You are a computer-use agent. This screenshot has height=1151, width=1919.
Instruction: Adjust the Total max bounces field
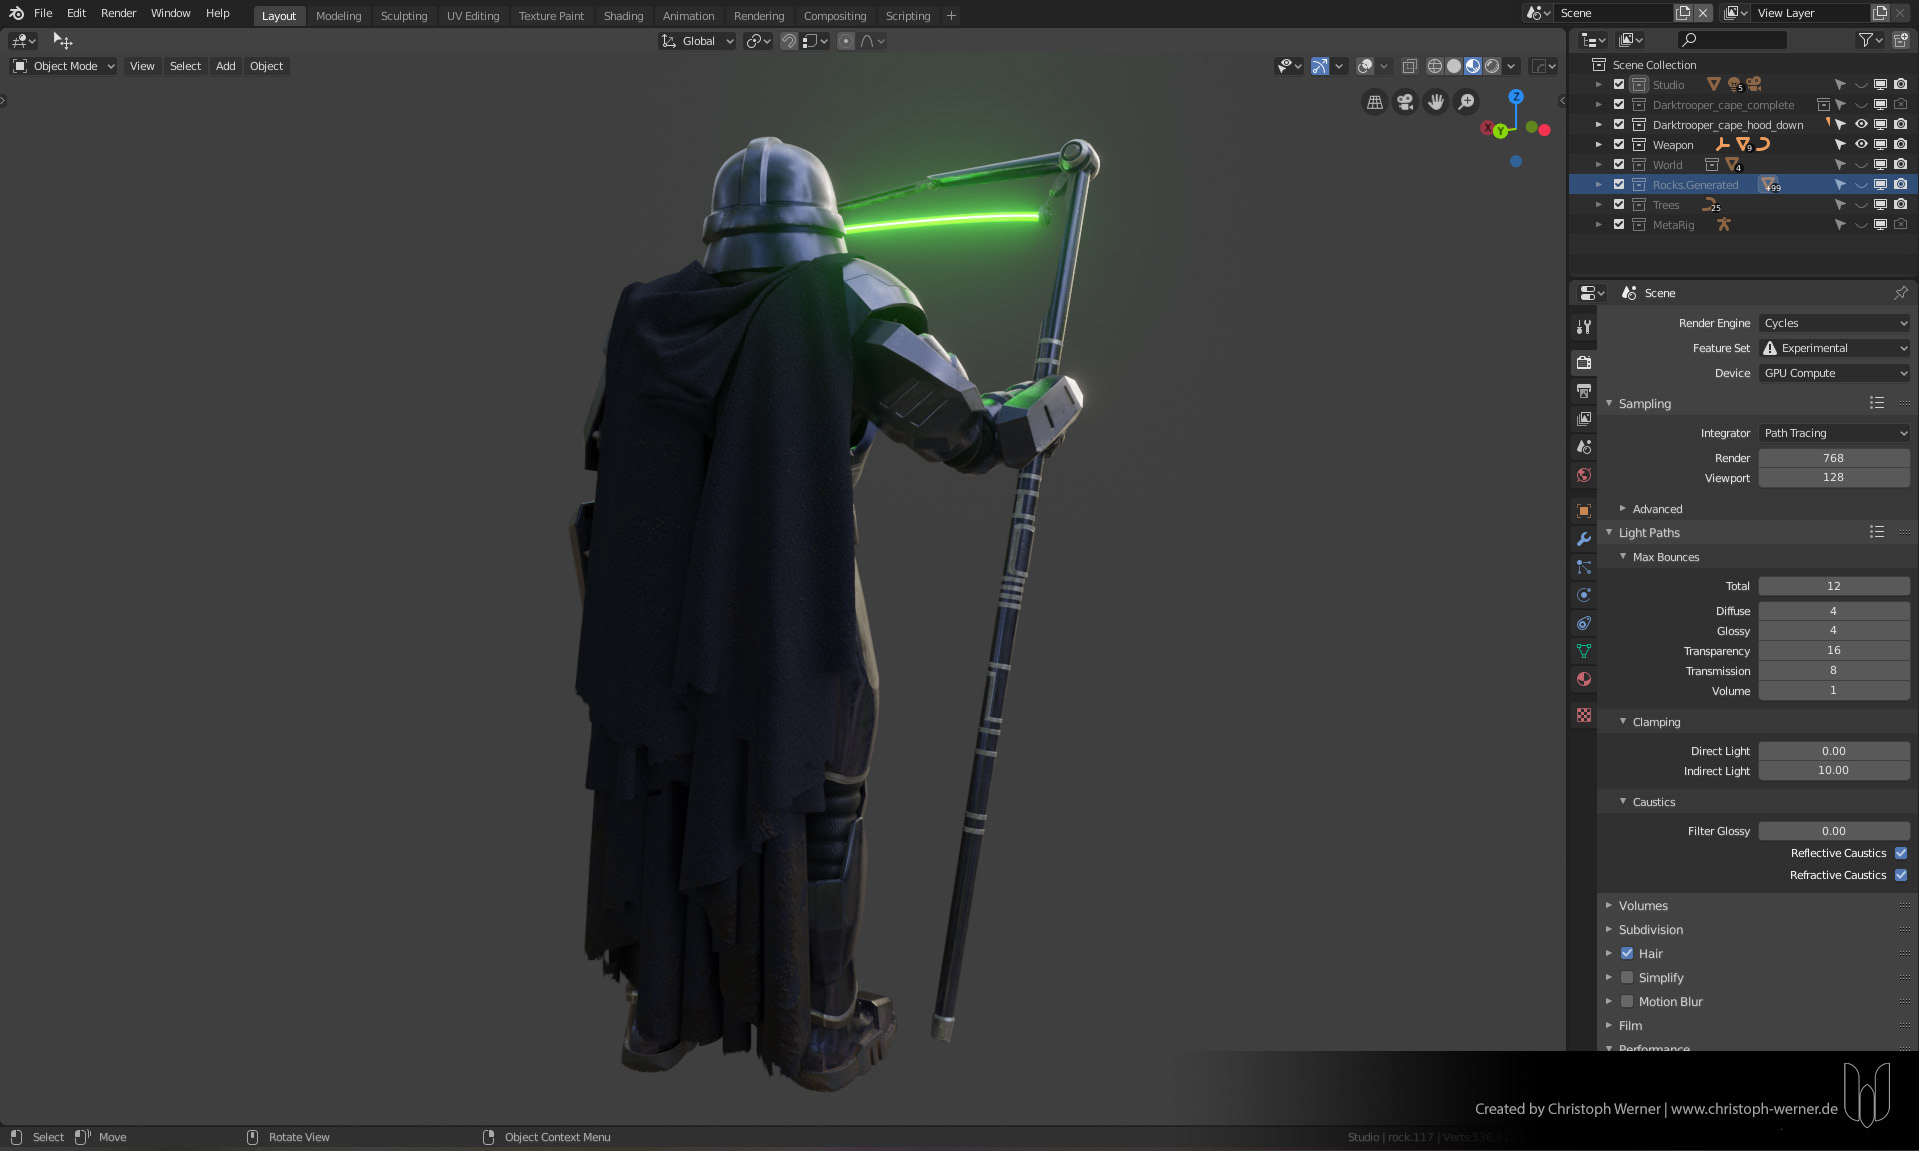[x=1834, y=586]
